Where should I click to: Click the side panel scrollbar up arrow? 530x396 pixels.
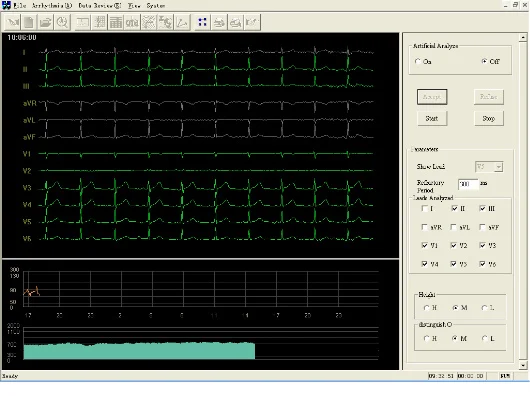click(523, 37)
